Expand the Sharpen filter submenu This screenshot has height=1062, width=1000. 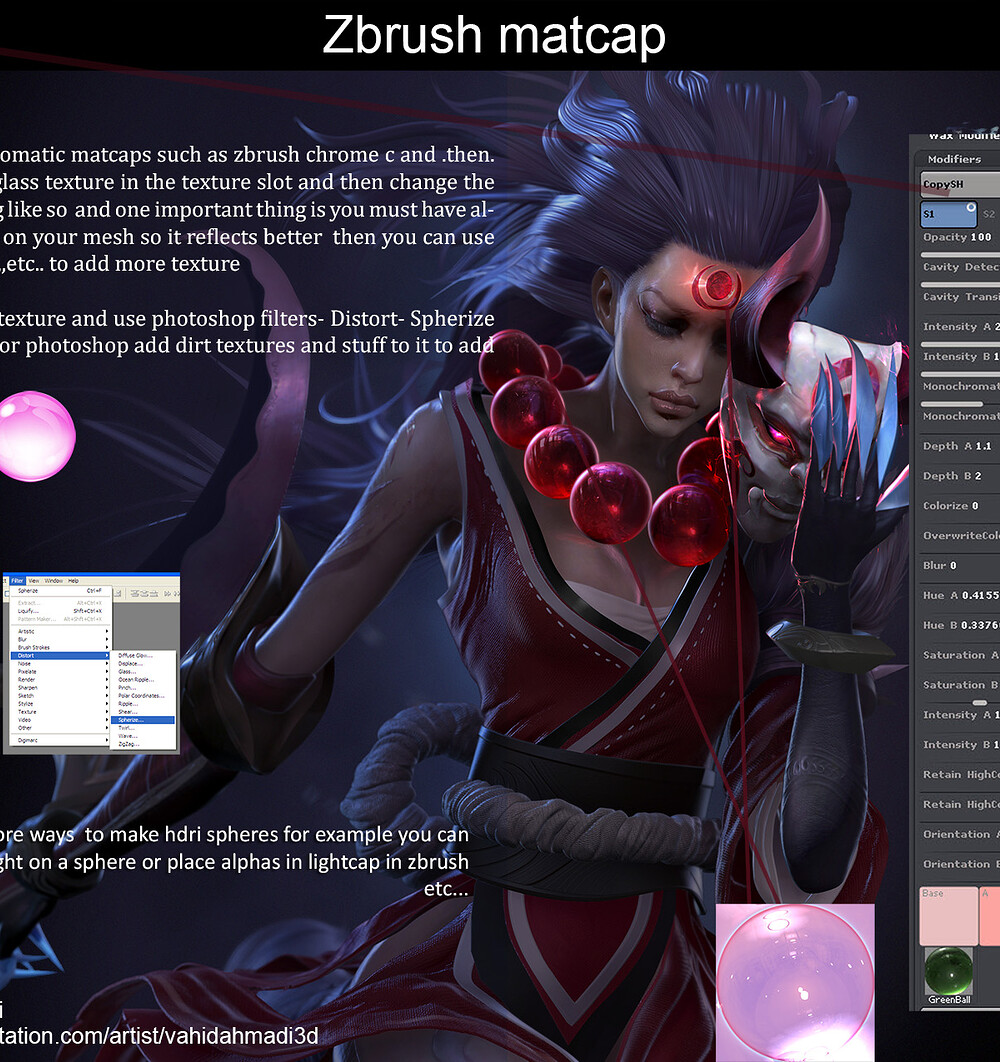(x=60, y=687)
